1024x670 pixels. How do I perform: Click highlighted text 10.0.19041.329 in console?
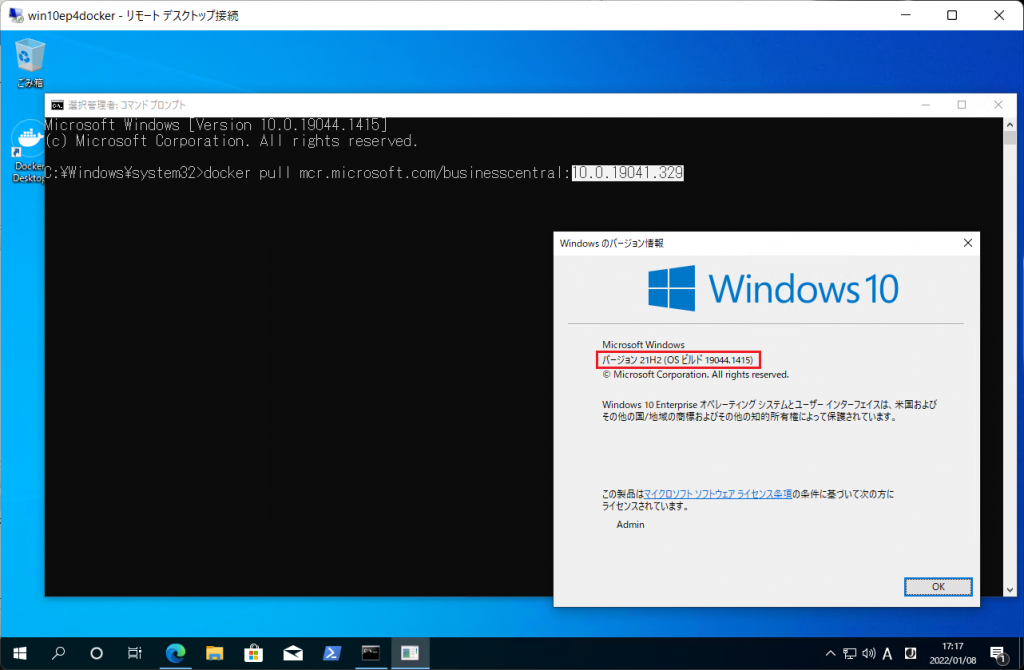[628, 173]
